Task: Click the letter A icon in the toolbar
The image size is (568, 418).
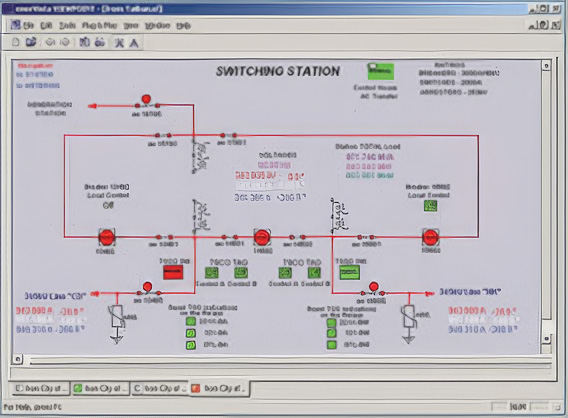Action: click(134, 43)
